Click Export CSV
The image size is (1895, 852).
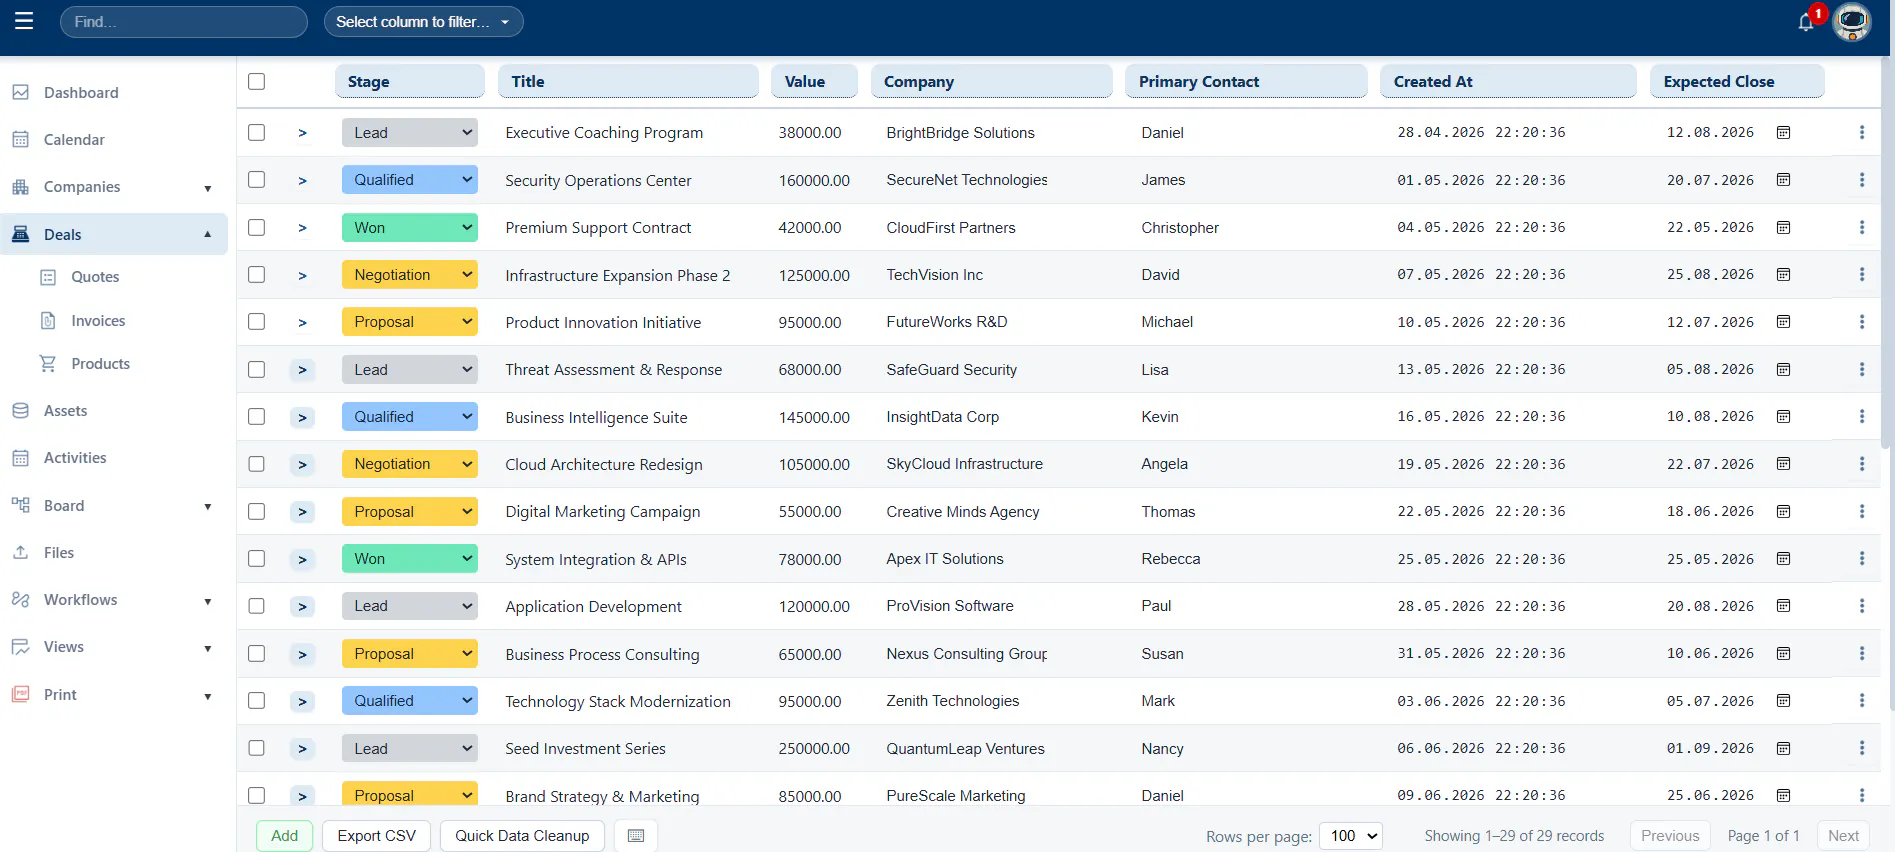click(x=376, y=836)
